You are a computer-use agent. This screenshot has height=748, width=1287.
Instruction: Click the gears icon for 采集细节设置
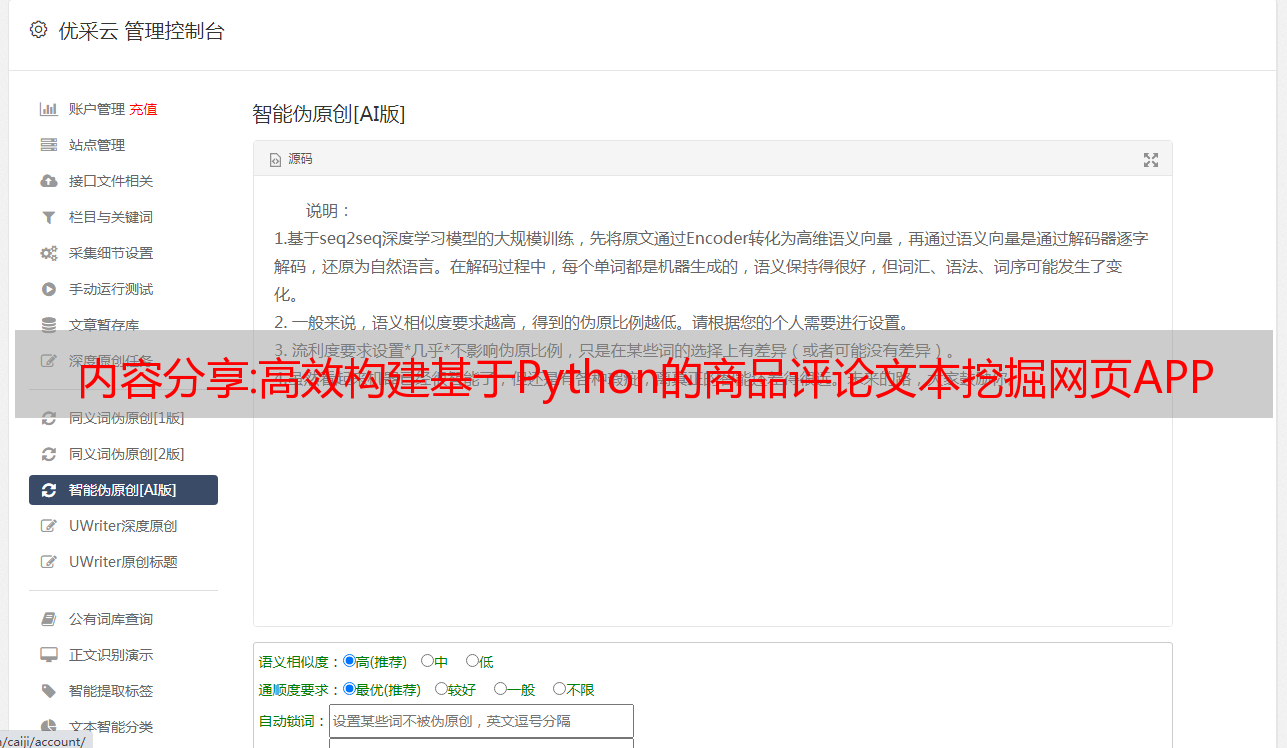[48, 253]
